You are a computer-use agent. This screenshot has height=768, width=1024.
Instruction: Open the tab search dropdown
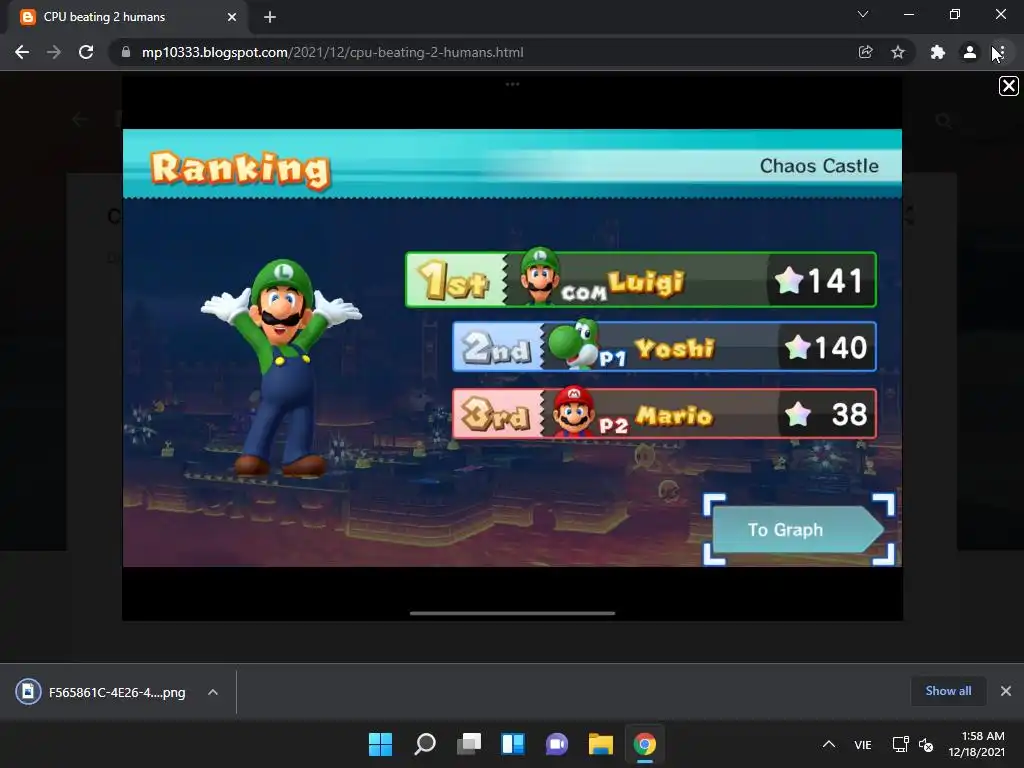(863, 14)
